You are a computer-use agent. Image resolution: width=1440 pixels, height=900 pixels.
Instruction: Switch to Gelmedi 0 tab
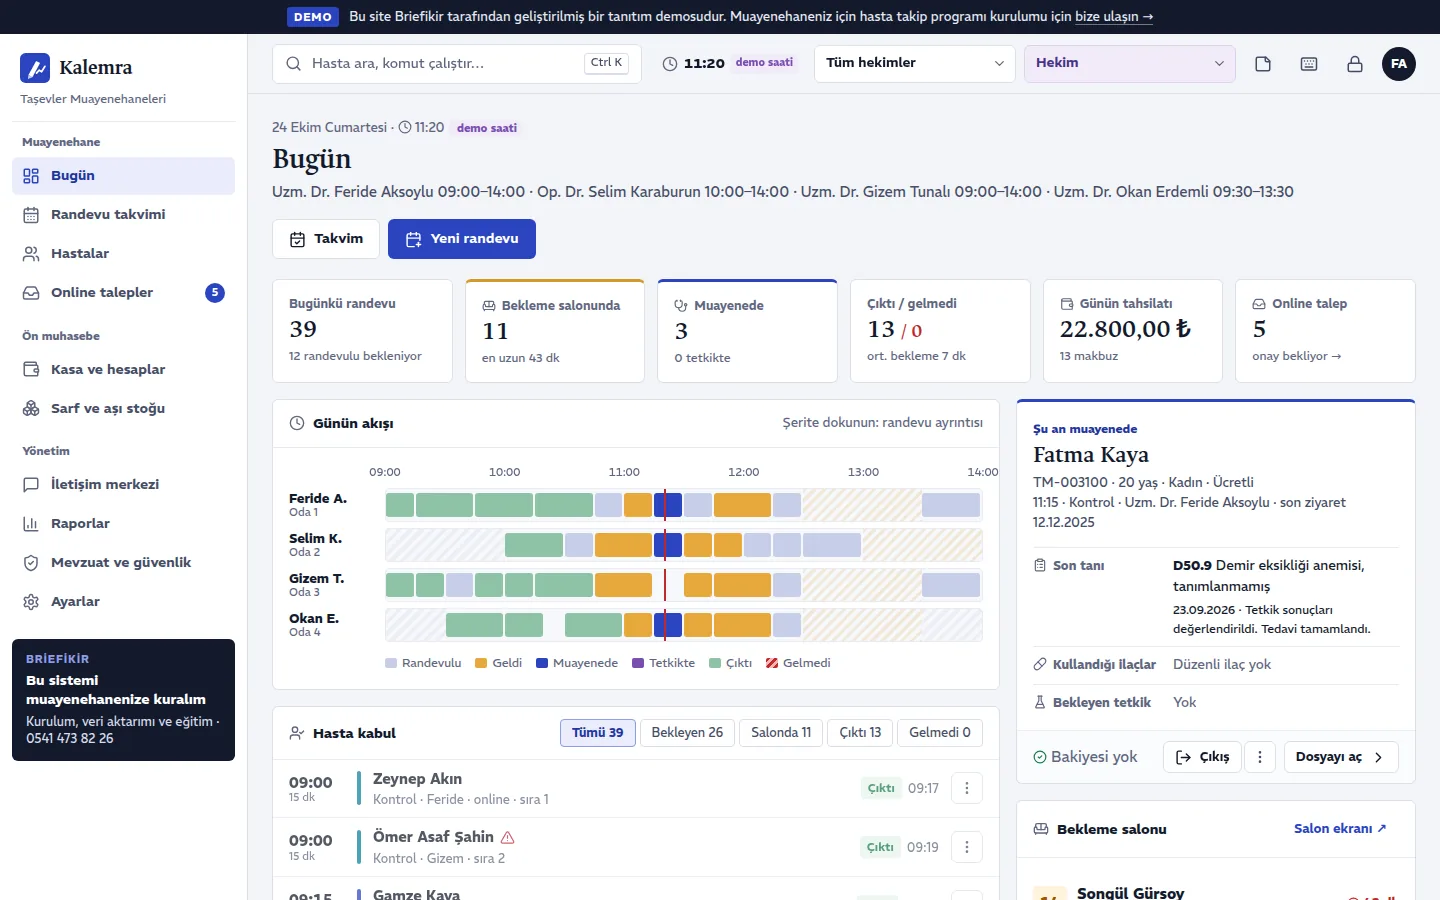click(940, 733)
